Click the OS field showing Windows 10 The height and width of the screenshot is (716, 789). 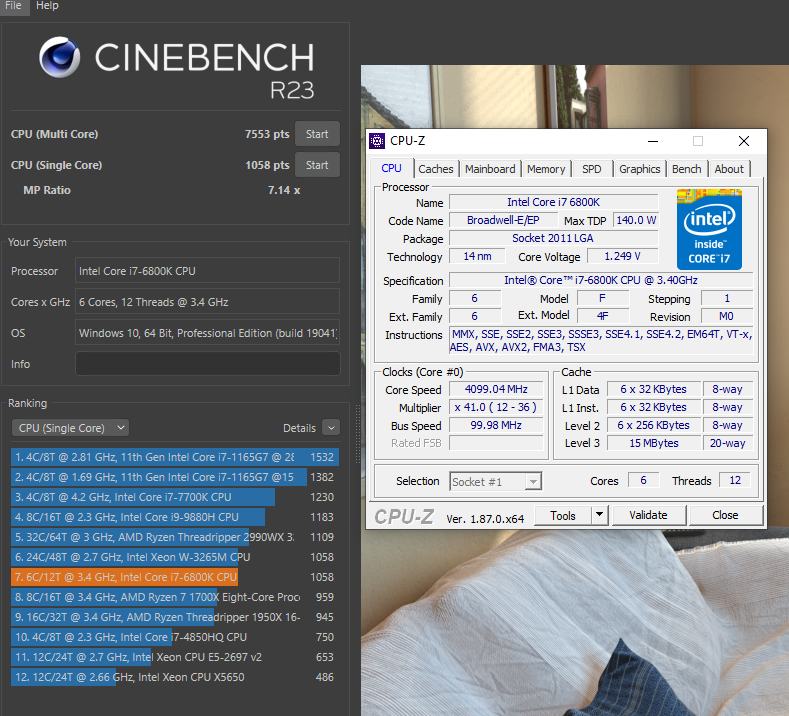[x=207, y=333]
